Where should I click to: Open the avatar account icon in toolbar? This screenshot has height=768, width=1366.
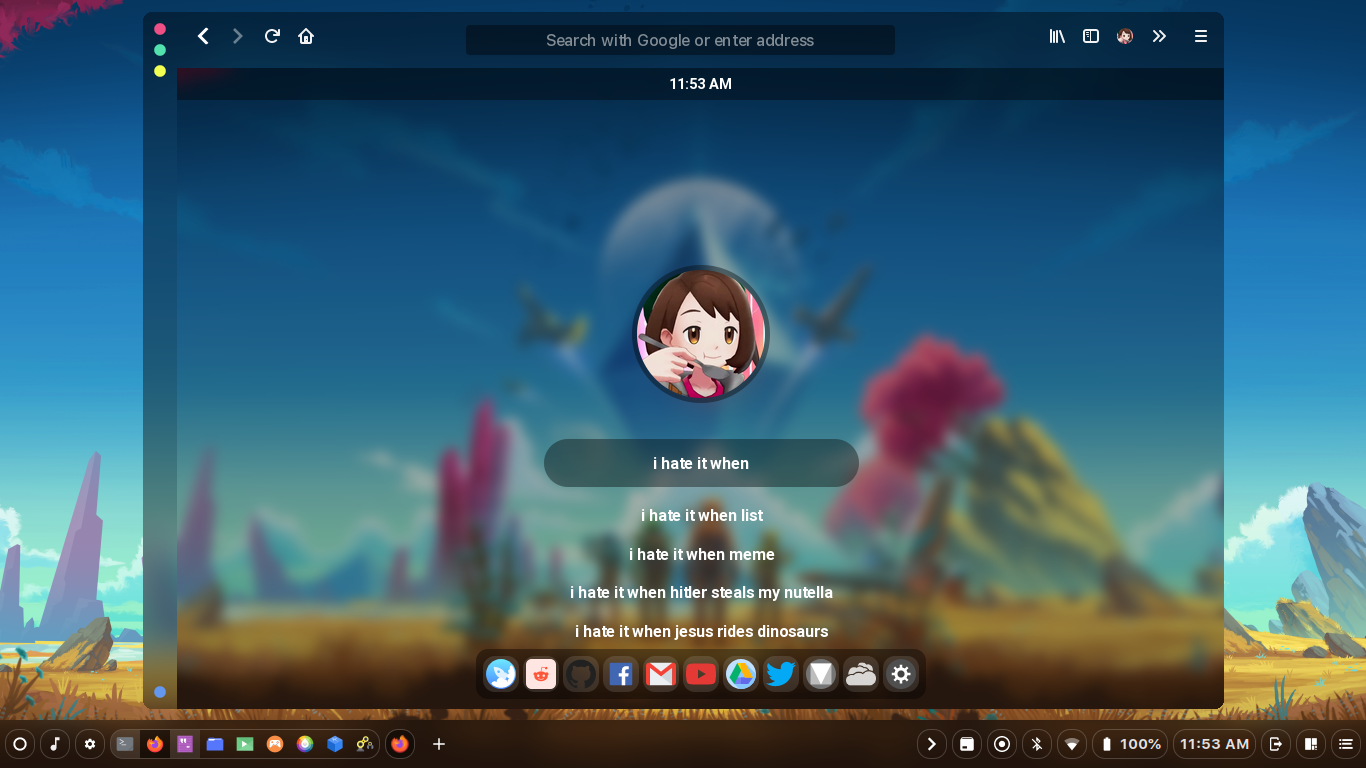click(x=1125, y=36)
